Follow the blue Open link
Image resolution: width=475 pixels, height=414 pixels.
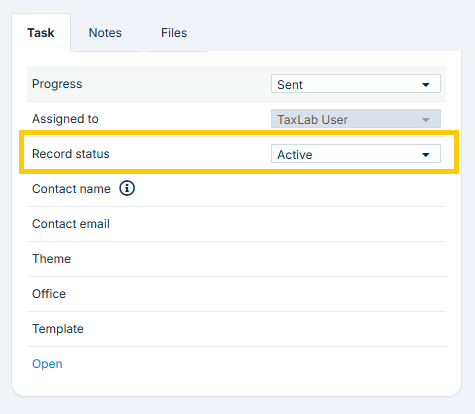[x=47, y=364]
